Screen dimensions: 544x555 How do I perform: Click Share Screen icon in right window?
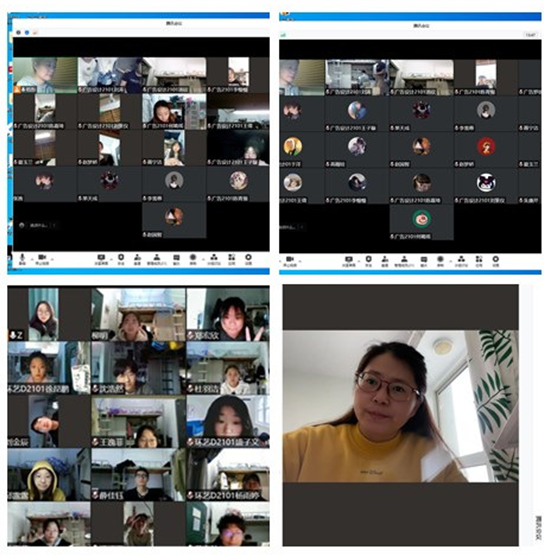(349, 261)
